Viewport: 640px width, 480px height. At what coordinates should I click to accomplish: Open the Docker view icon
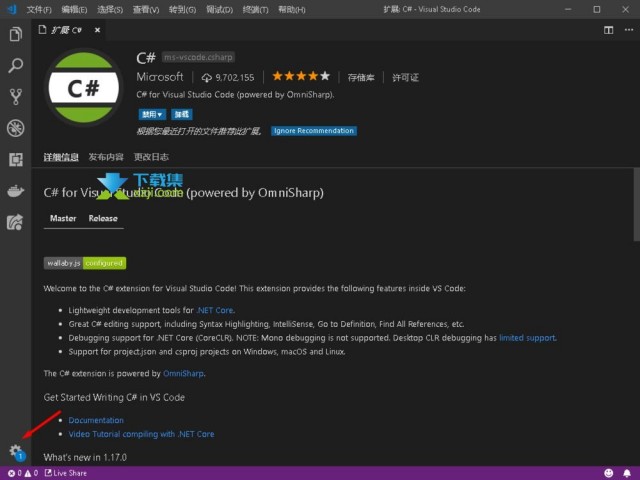[x=16, y=191]
